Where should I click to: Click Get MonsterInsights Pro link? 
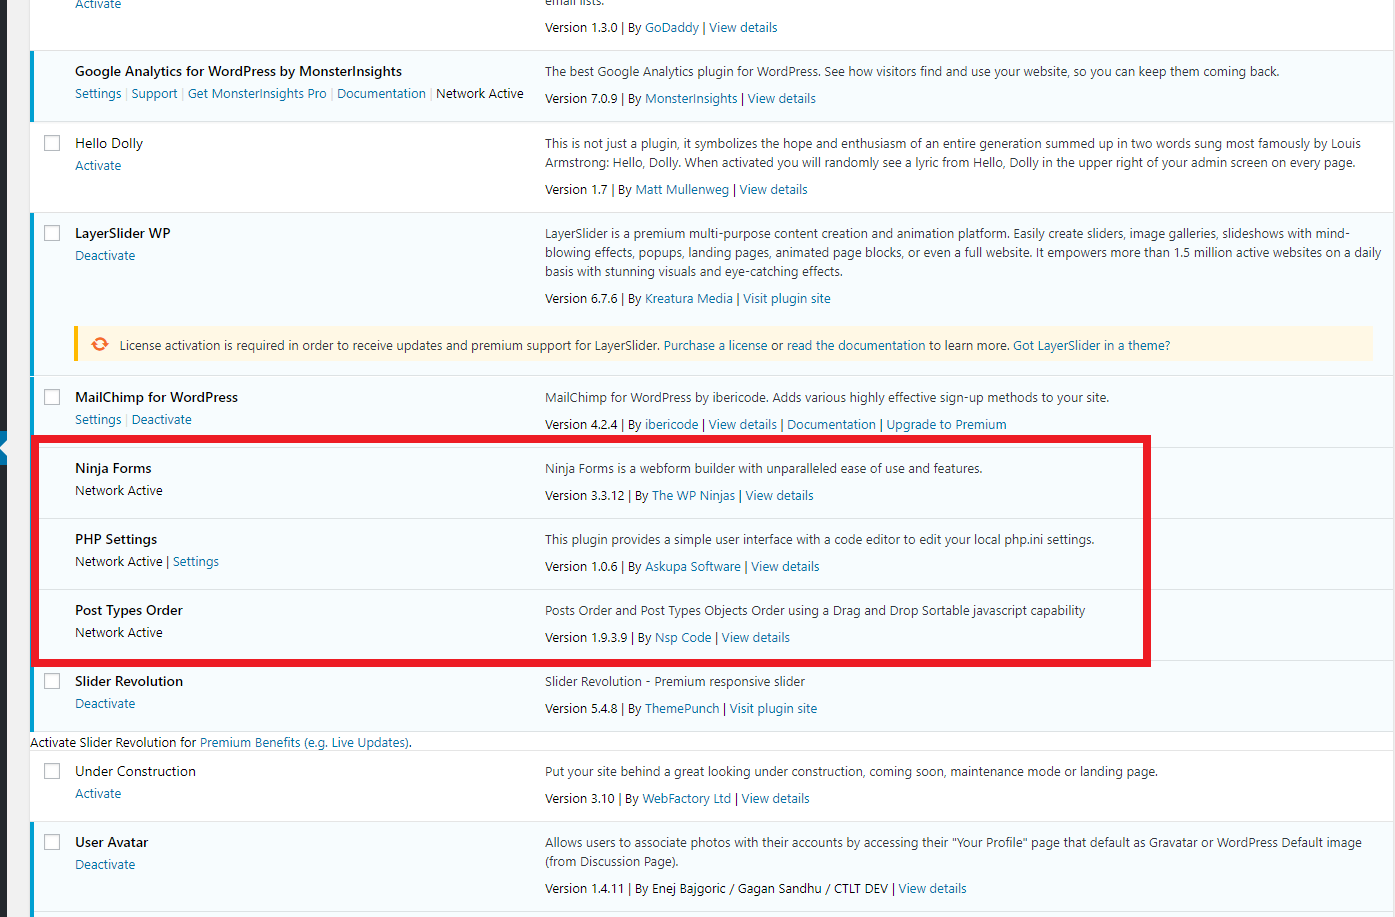click(257, 93)
